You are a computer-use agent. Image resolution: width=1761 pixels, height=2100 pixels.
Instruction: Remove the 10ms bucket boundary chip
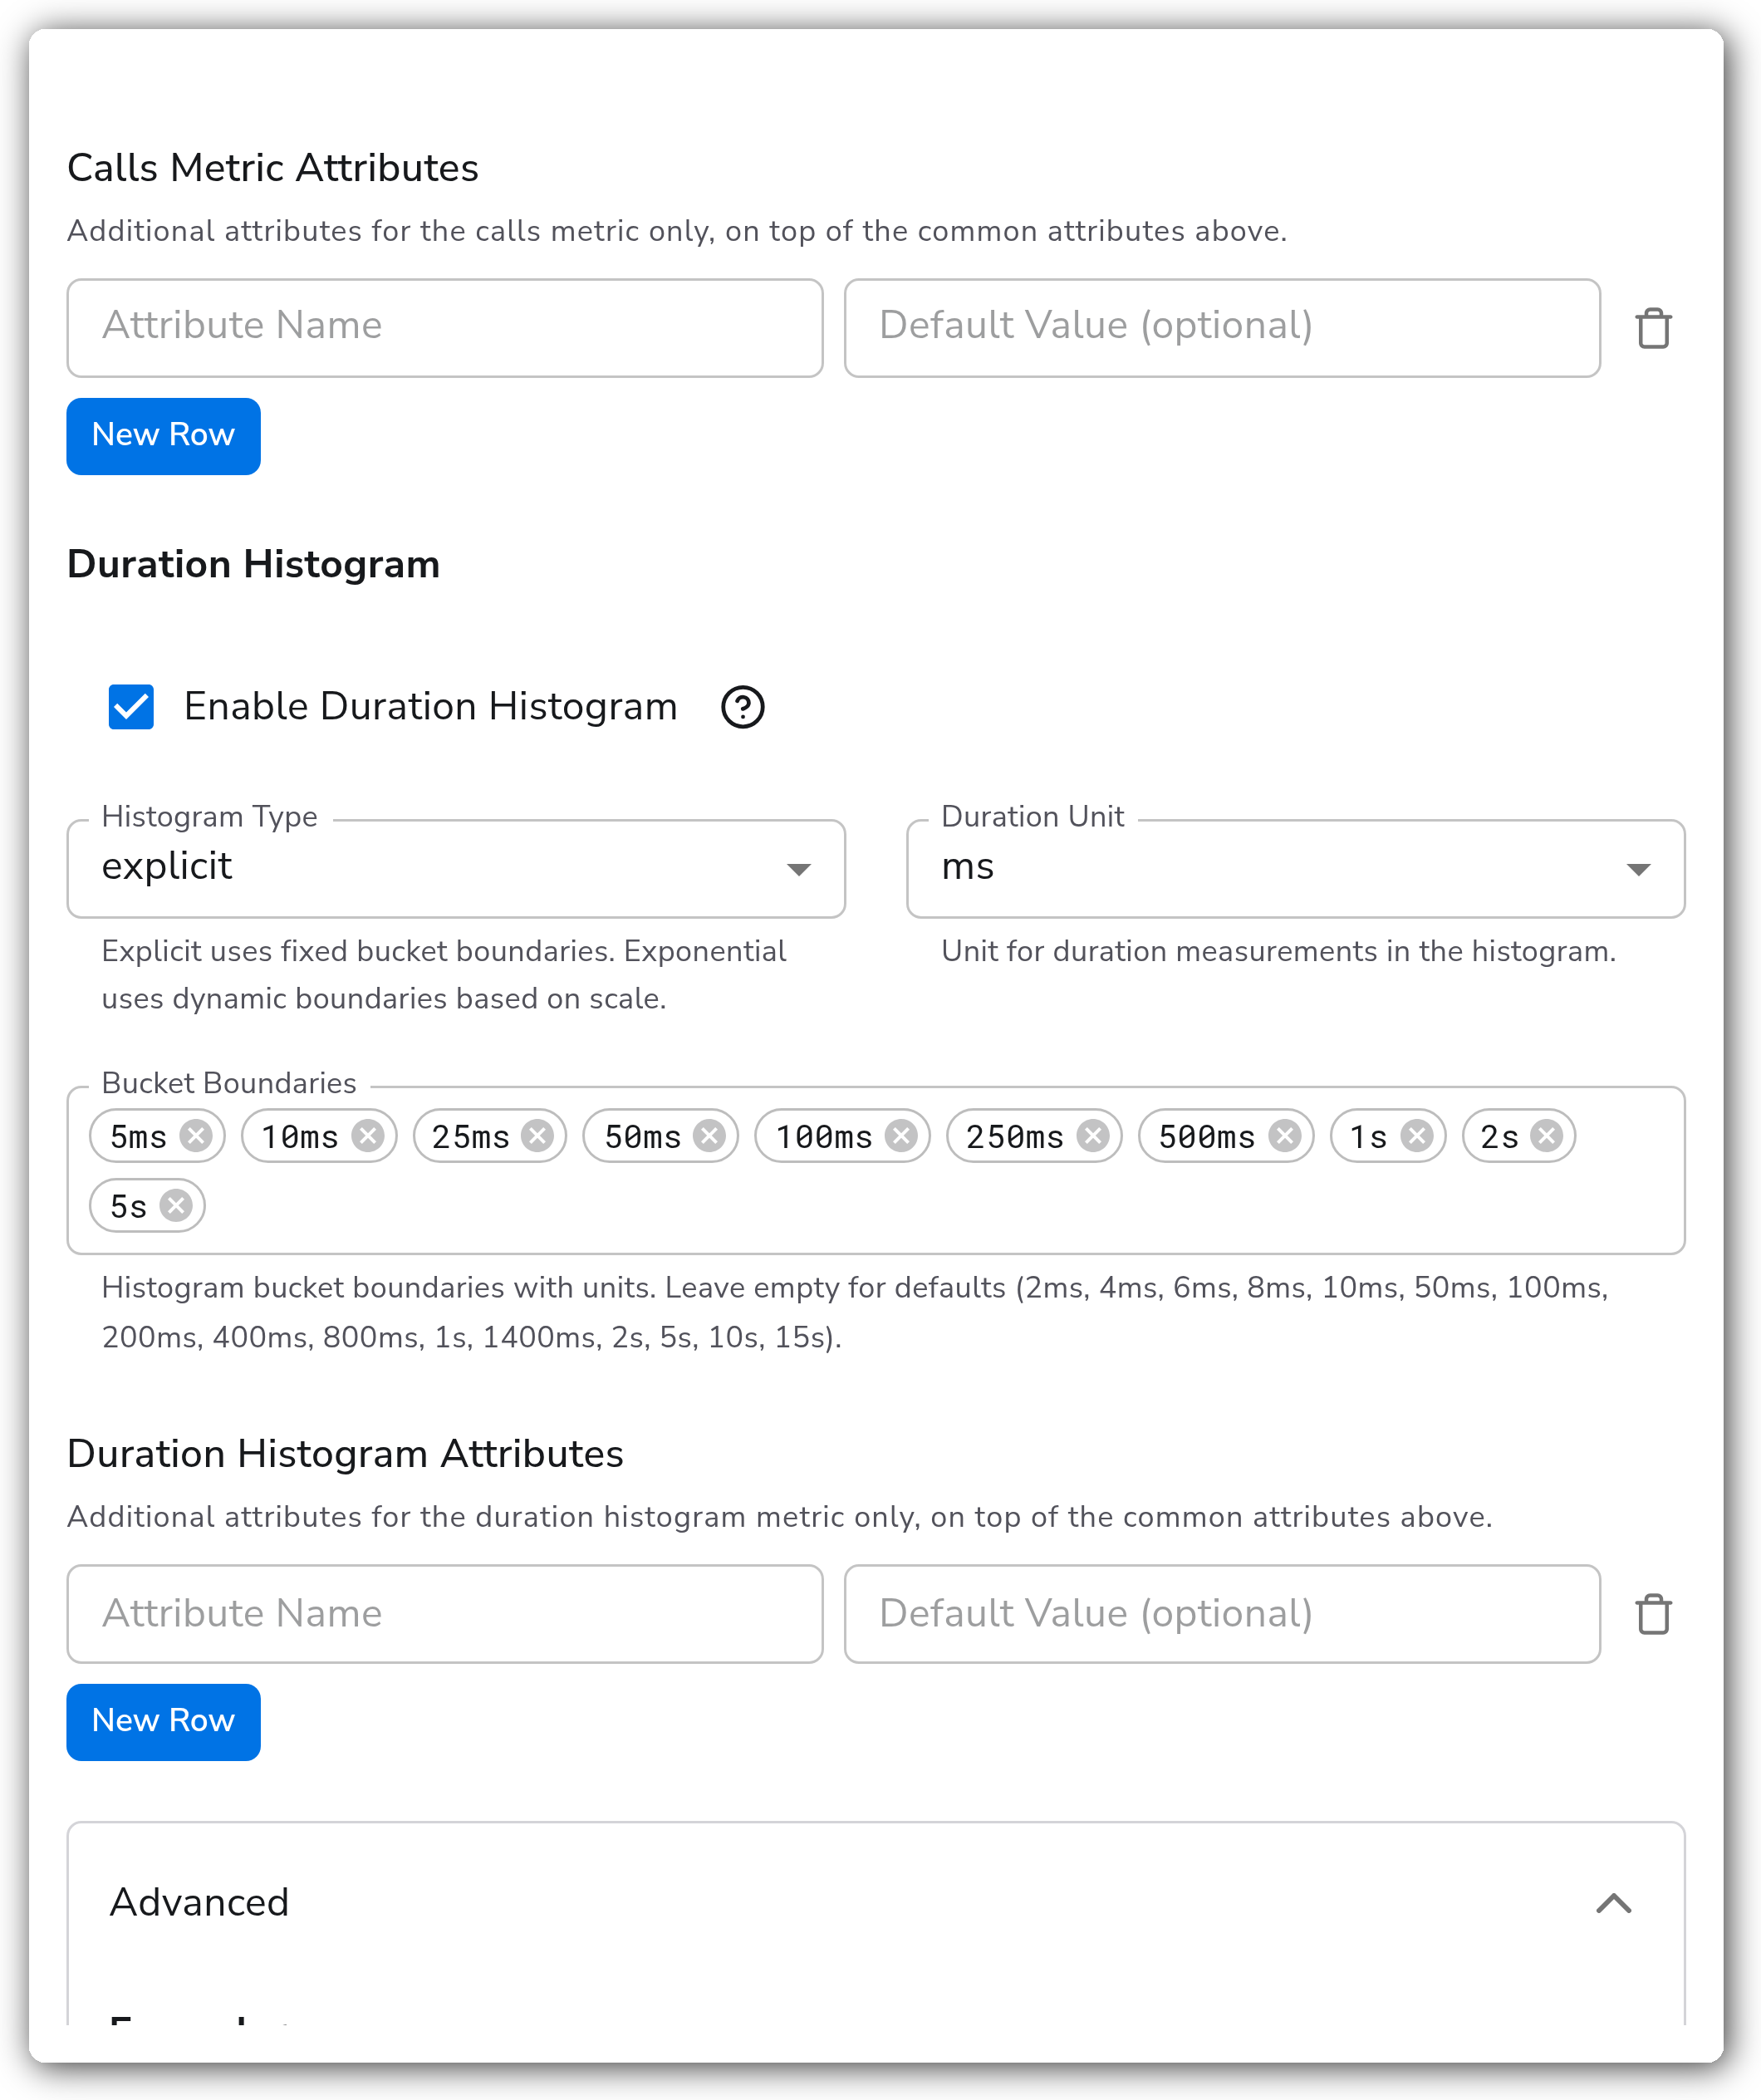(x=368, y=1135)
